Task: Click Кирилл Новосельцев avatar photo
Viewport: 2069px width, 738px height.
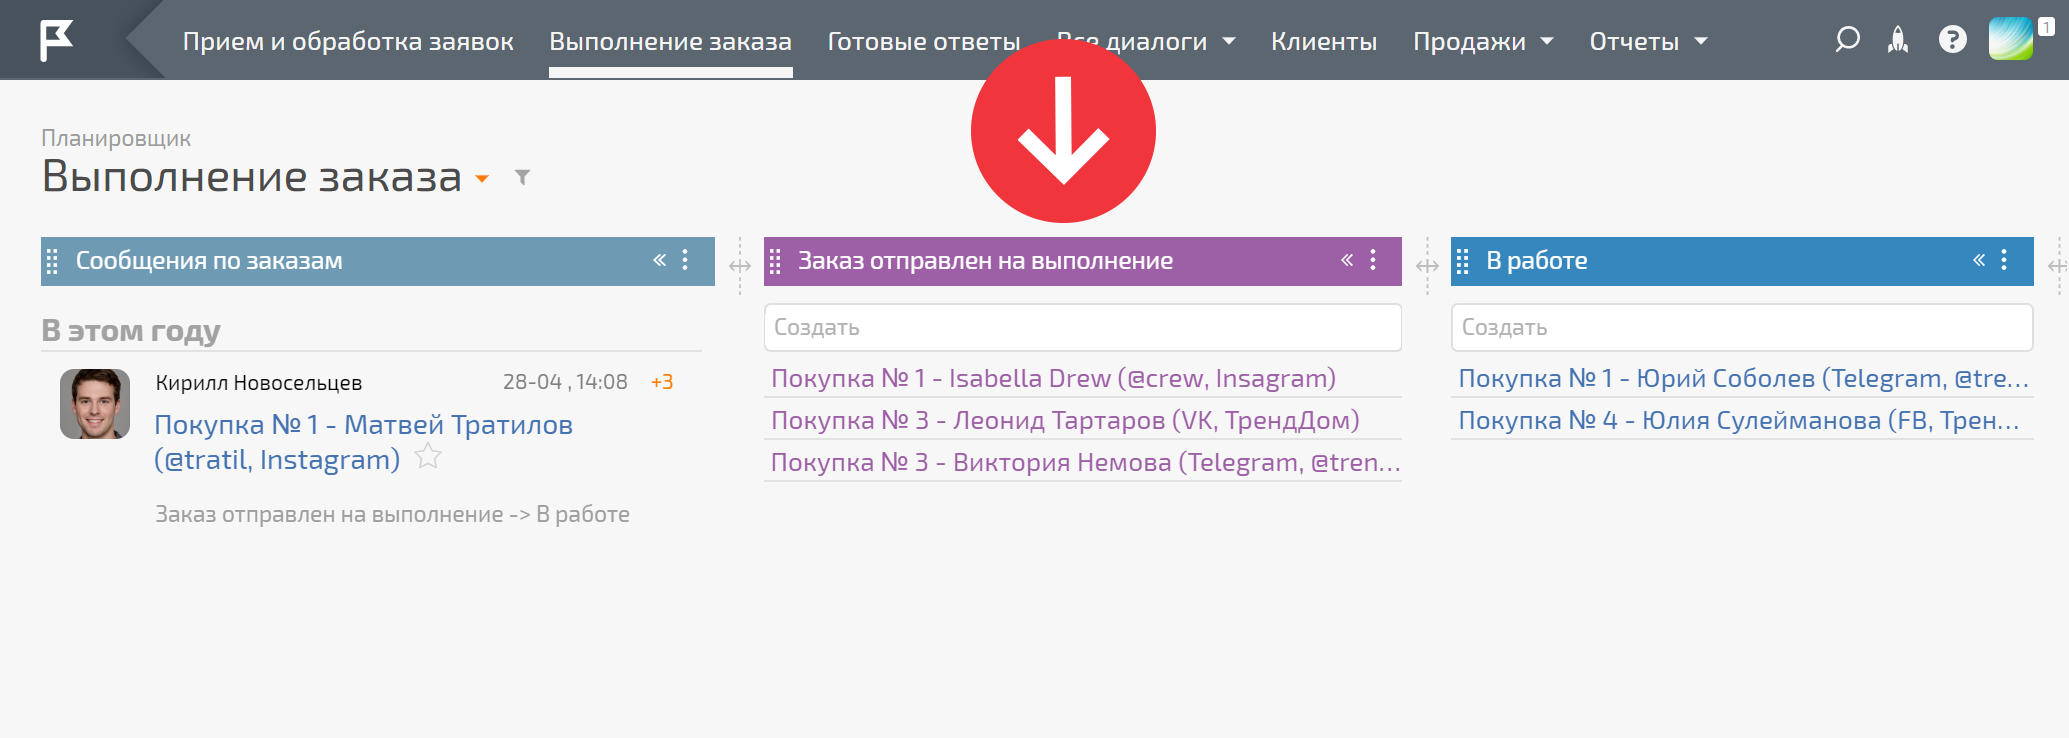Action: 95,404
